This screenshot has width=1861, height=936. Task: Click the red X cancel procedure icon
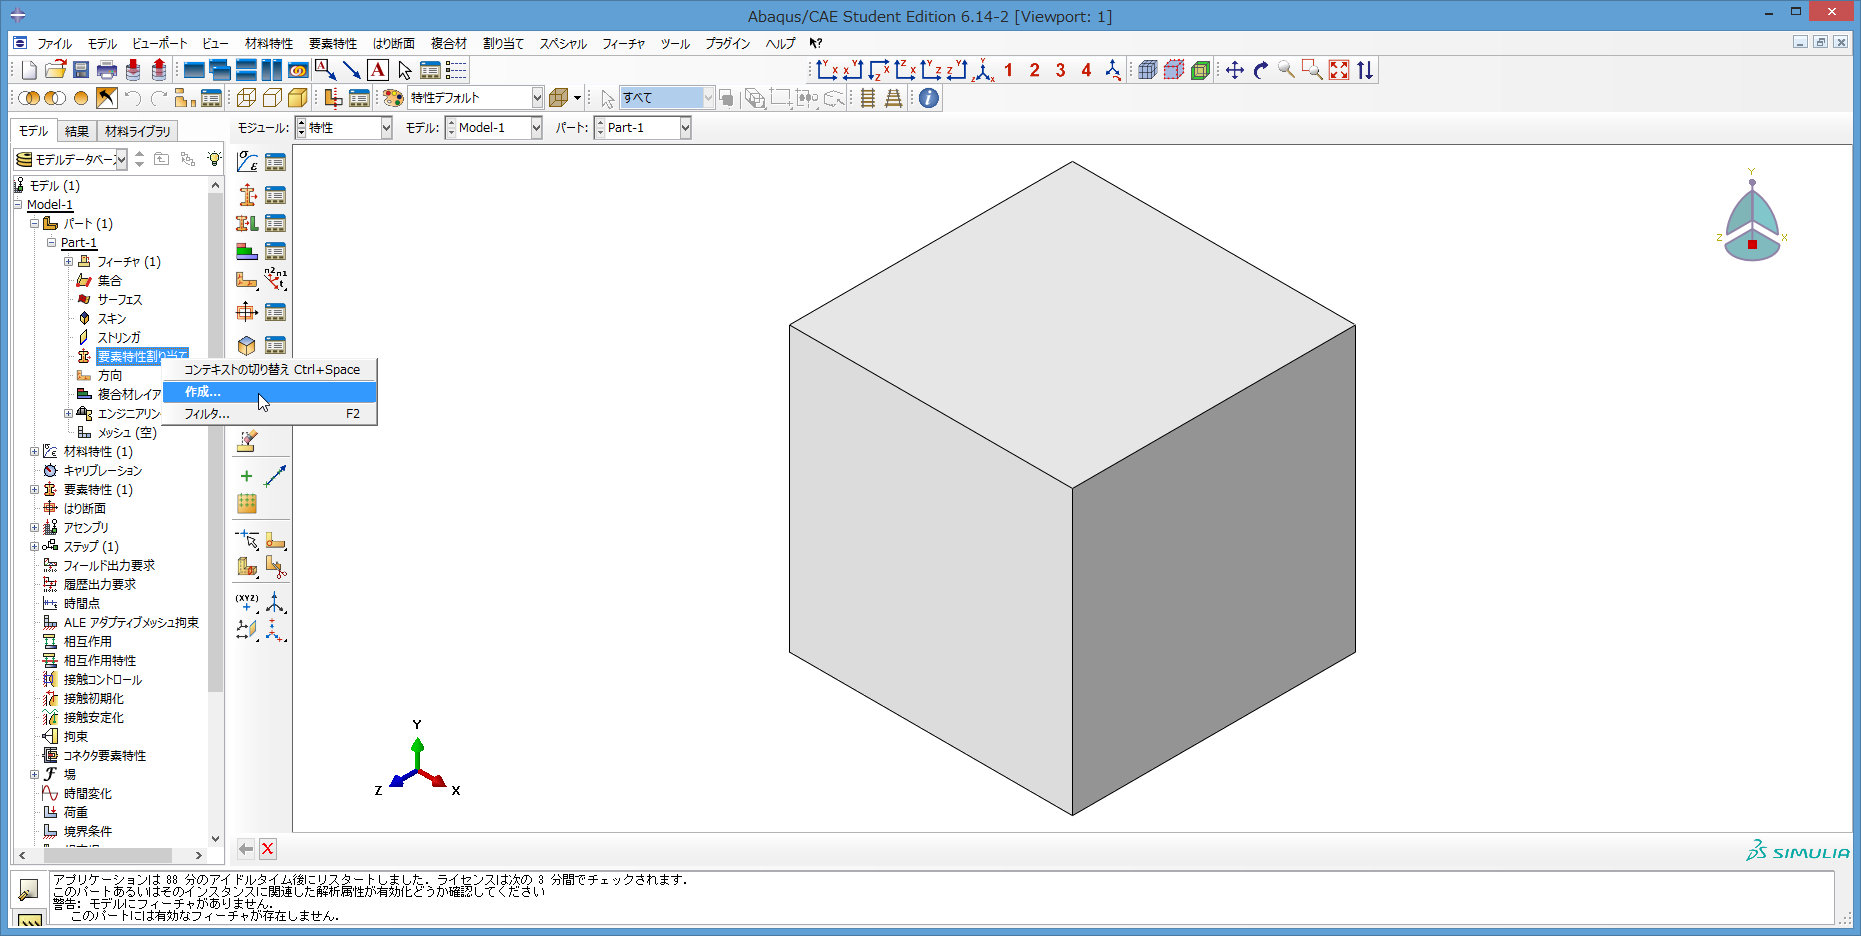point(268,849)
